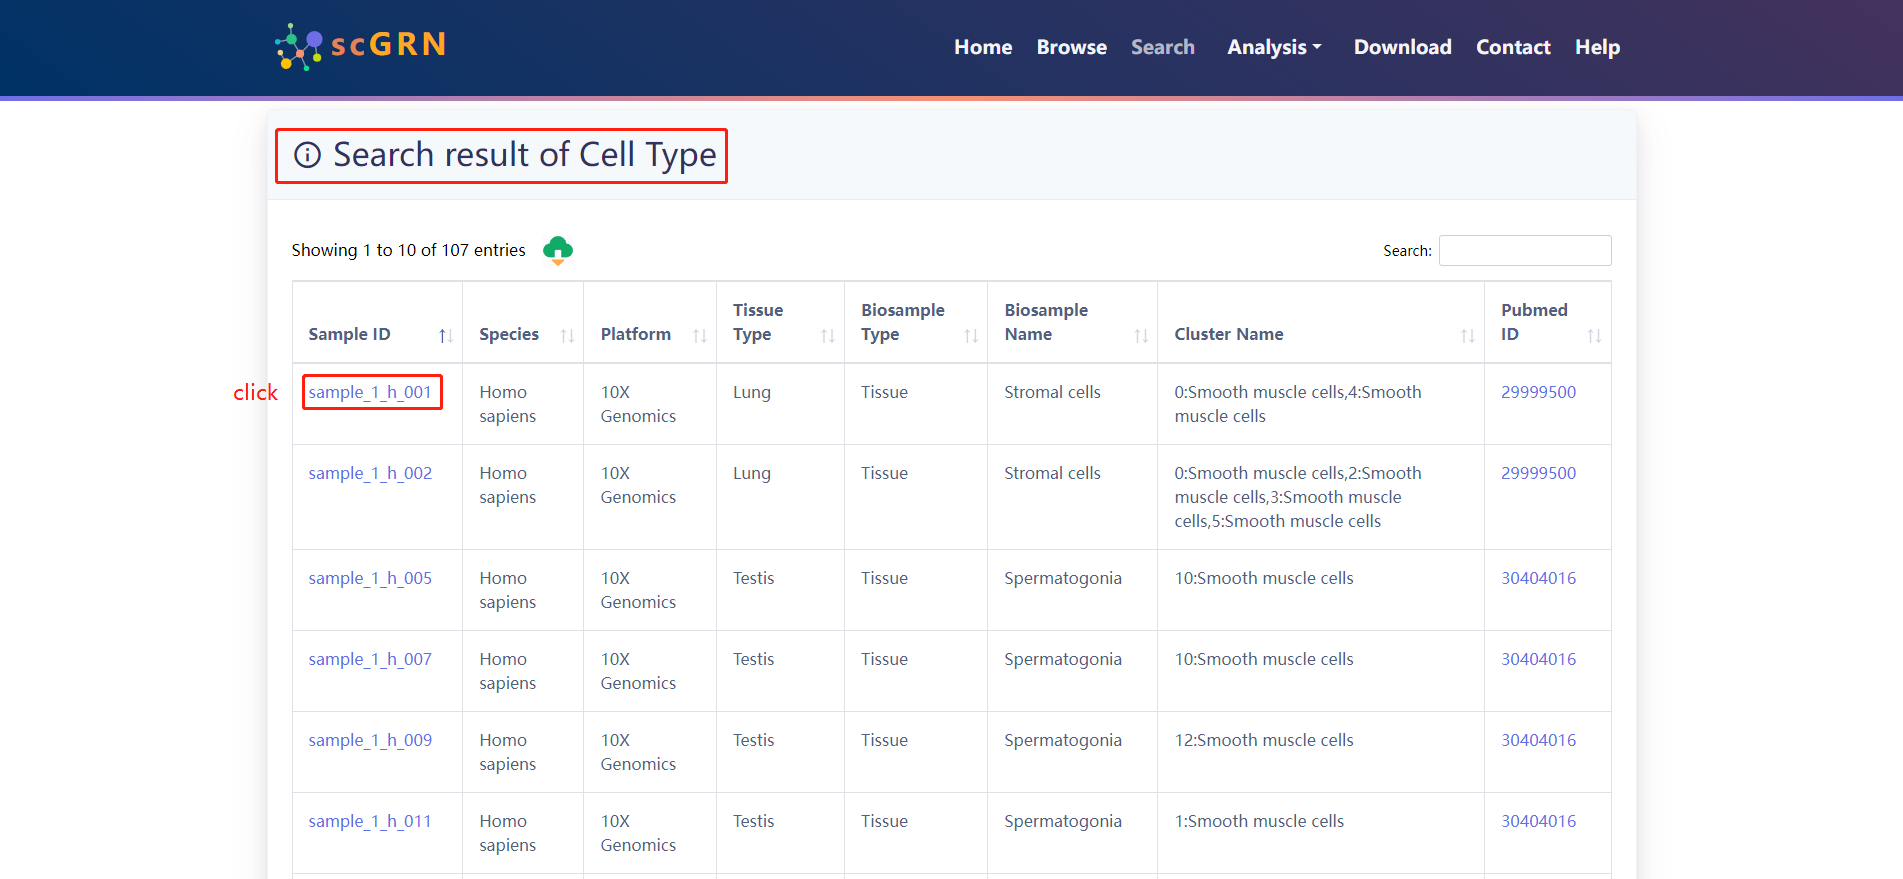Viewport: 1903px width, 879px height.
Task: Sort table by Platform arrows
Action: pos(700,336)
